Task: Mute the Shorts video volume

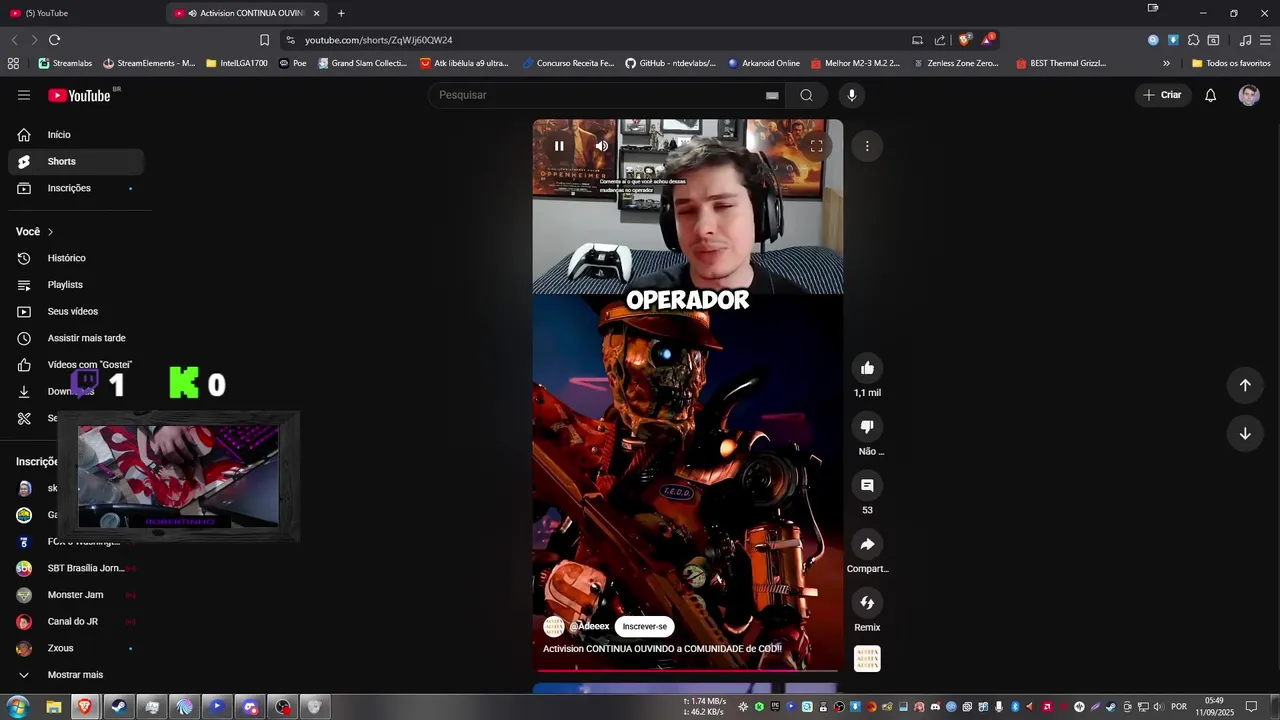Action: point(601,146)
